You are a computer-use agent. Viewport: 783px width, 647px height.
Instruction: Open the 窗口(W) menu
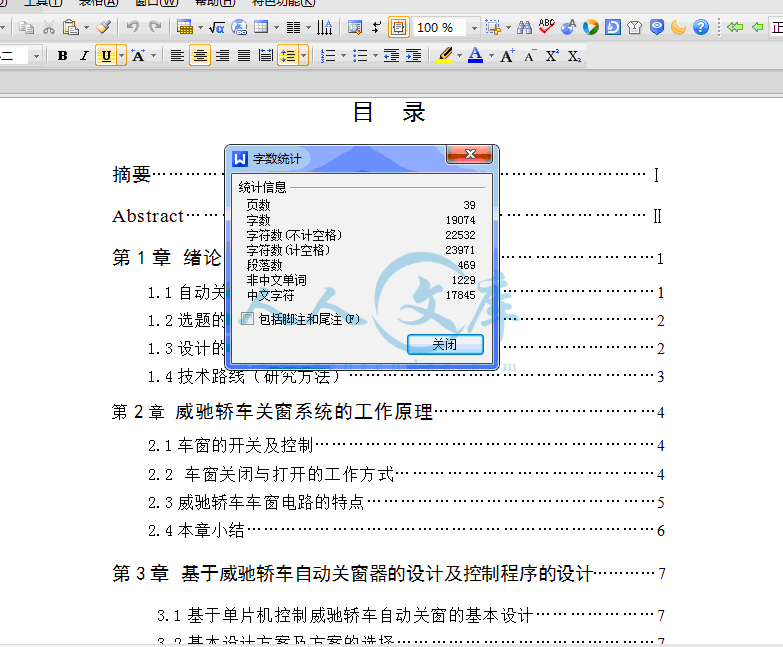[157, 3]
